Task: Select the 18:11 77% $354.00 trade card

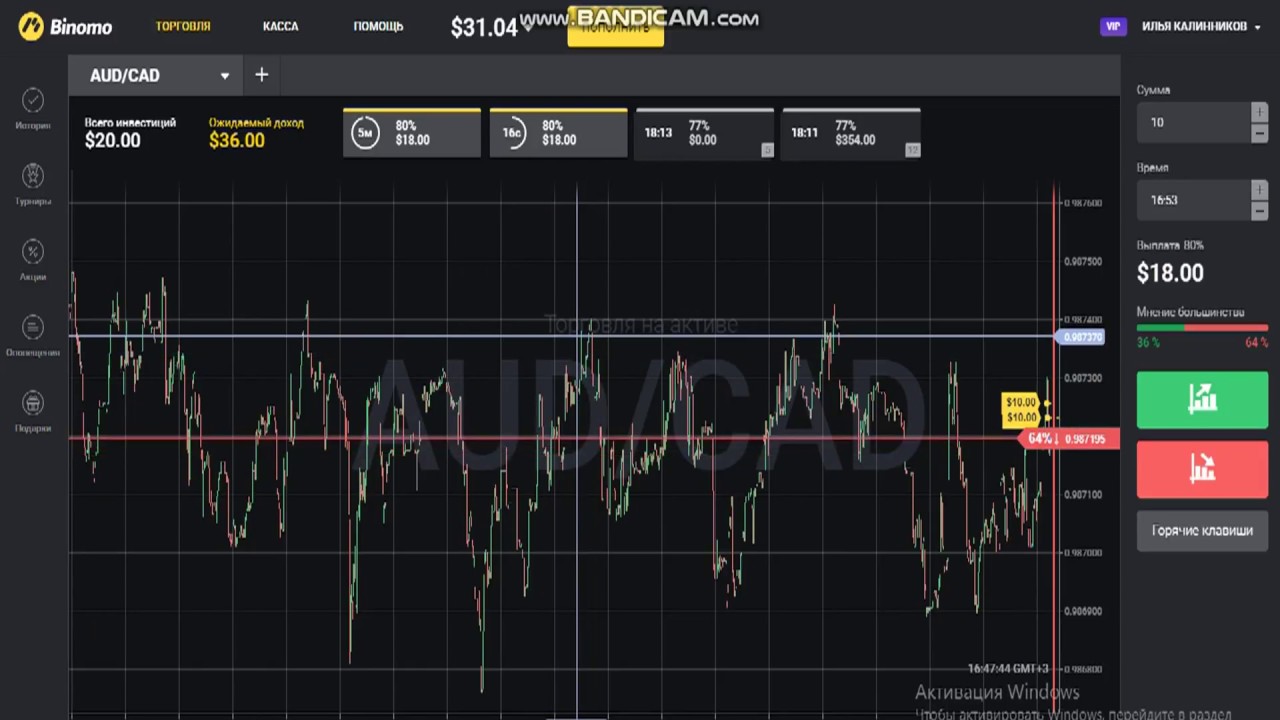Action: 851,133
